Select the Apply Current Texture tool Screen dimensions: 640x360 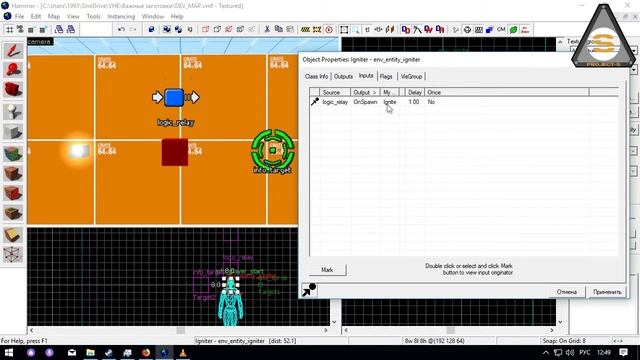click(13, 173)
